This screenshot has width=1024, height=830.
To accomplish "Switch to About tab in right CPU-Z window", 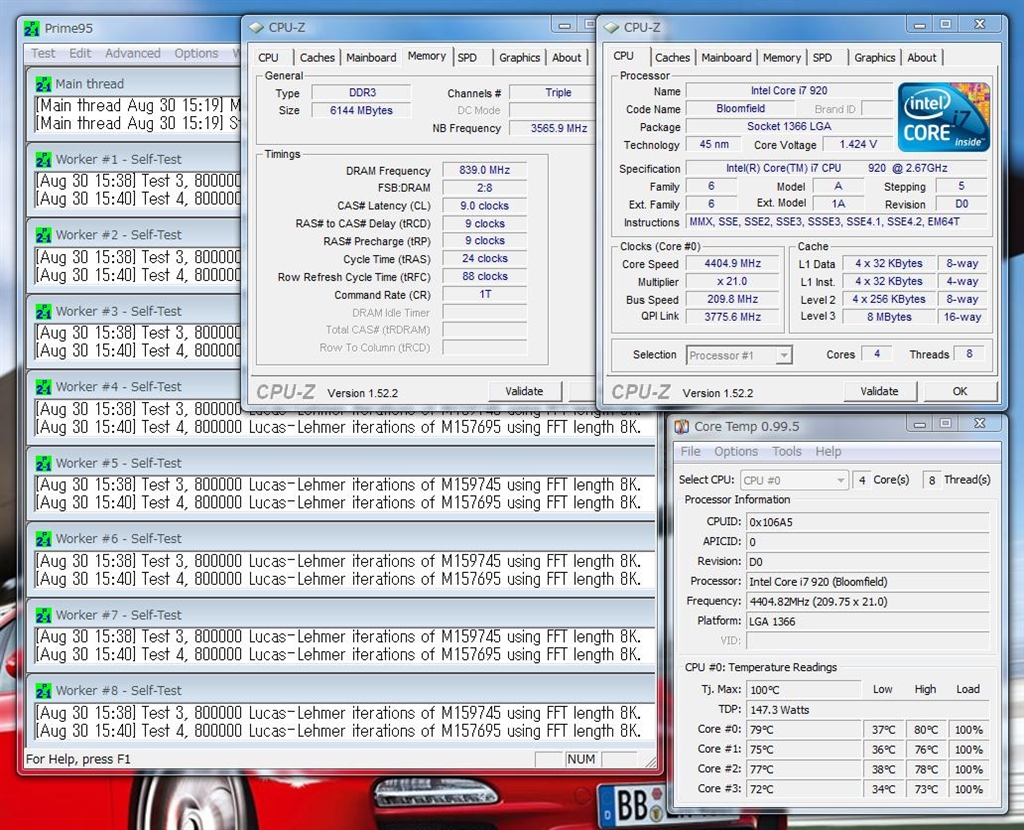I will pos(921,57).
